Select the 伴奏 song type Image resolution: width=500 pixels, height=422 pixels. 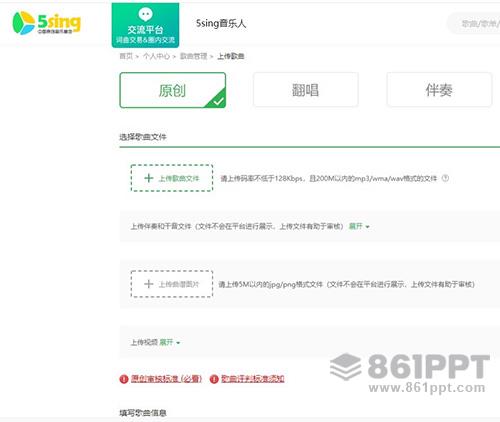pyautogui.click(x=439, y=90)
